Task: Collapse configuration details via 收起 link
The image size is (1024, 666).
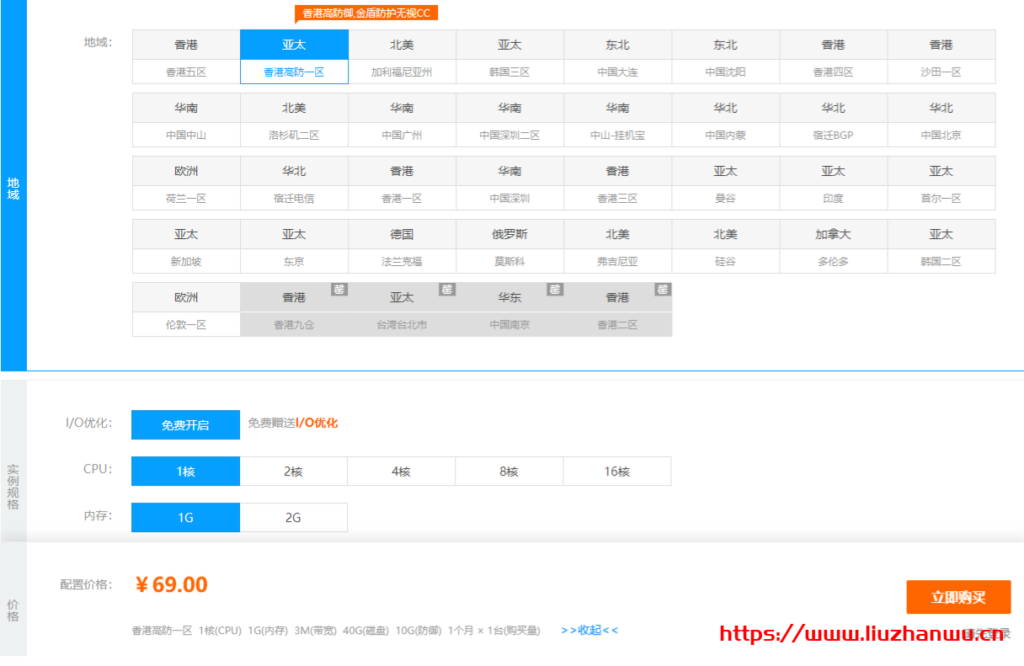Action: click(587, 631)
